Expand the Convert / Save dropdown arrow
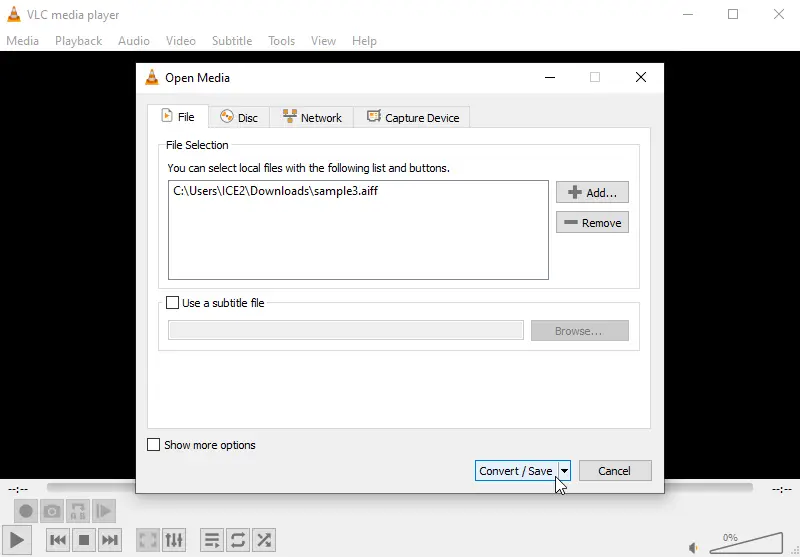Viewport: 800px width, 557px height. (564, 471)
